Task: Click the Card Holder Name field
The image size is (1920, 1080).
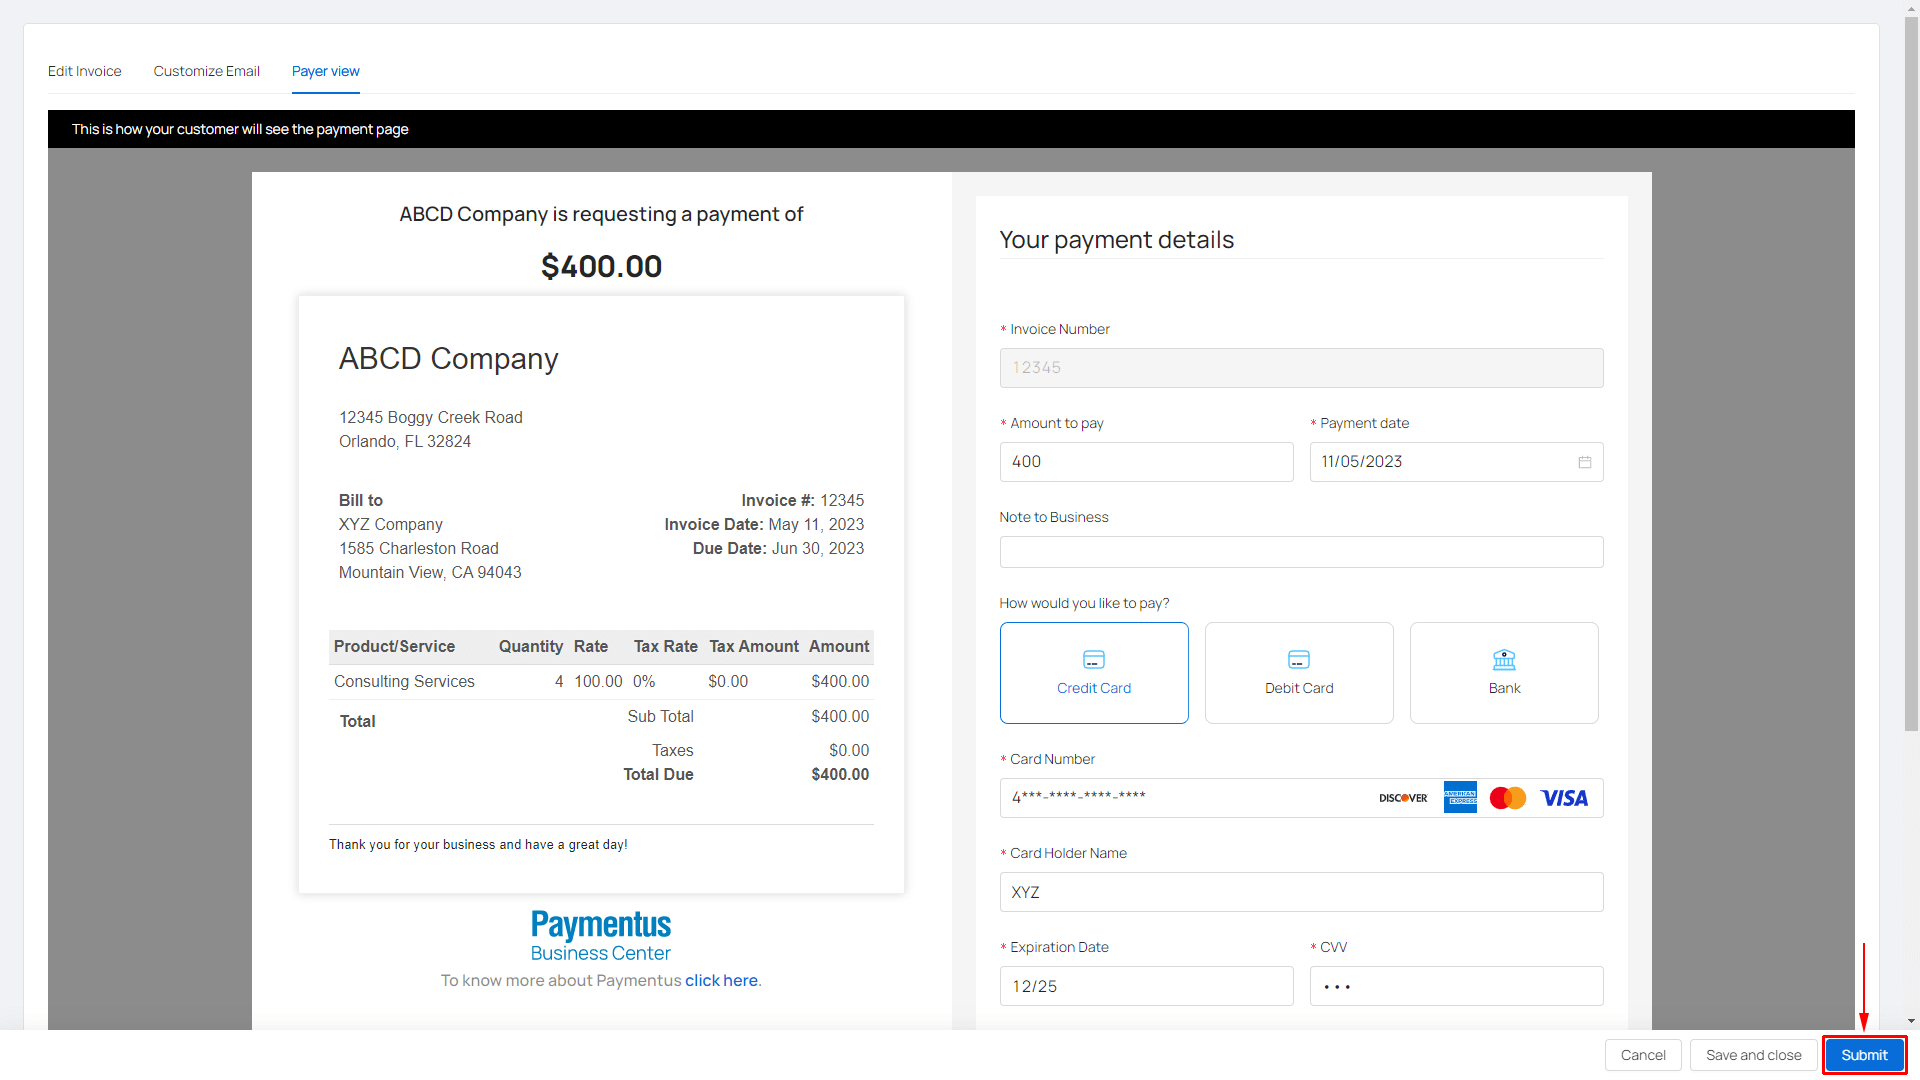Action: tap(1301, 892)
